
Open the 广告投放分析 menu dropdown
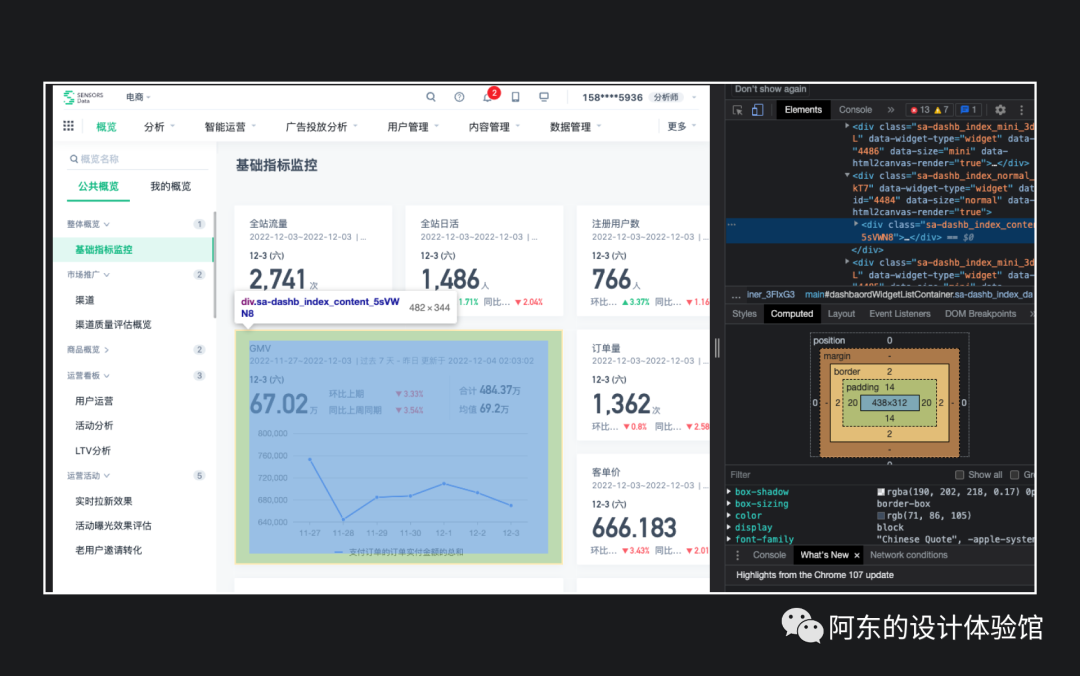pos(322,127)
